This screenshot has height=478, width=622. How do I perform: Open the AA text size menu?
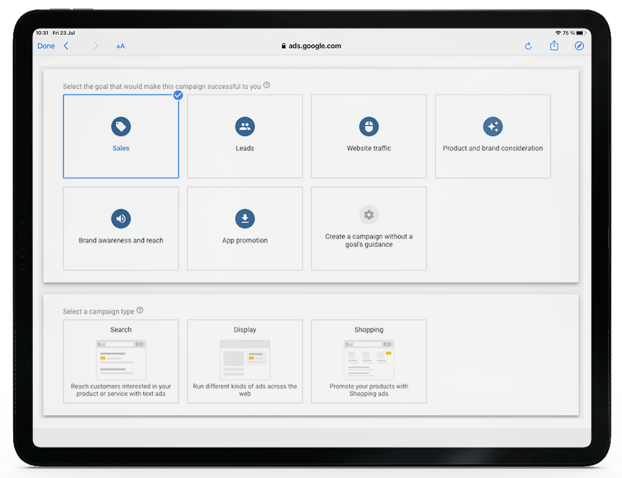tap(121, 46)
